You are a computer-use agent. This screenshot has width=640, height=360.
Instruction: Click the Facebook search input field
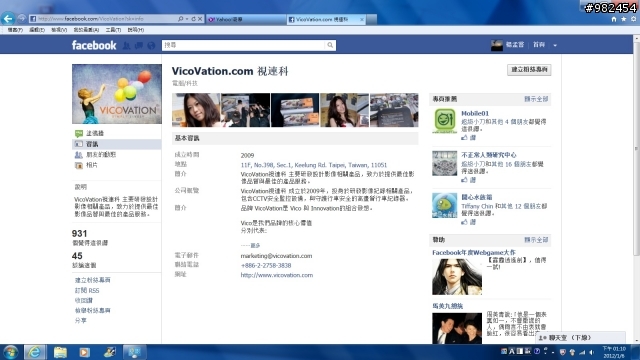pyautogui.click(x=244, y=45)
